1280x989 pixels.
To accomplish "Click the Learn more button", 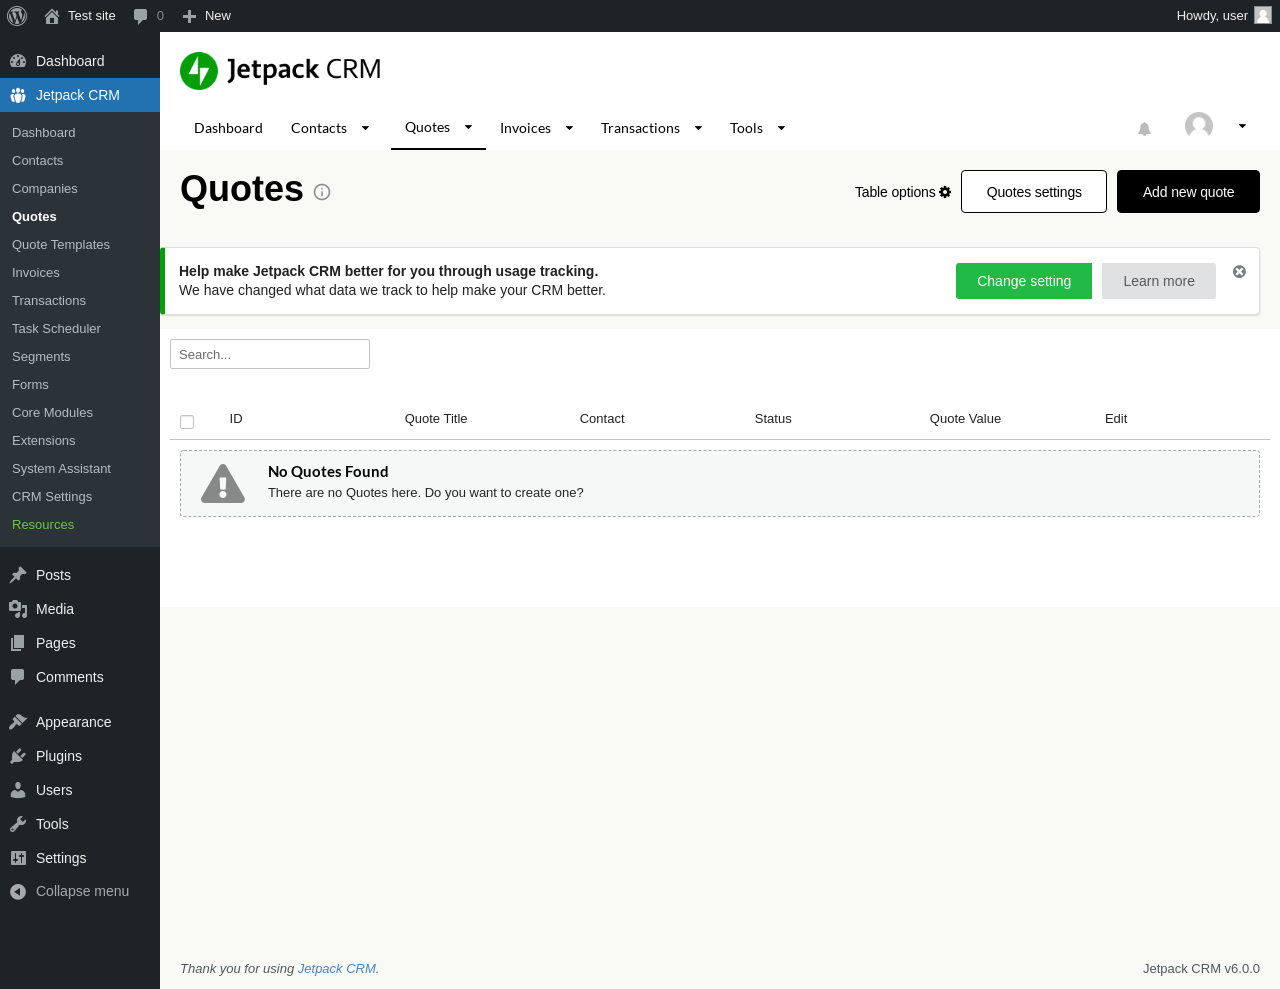I will [1159, 281].
